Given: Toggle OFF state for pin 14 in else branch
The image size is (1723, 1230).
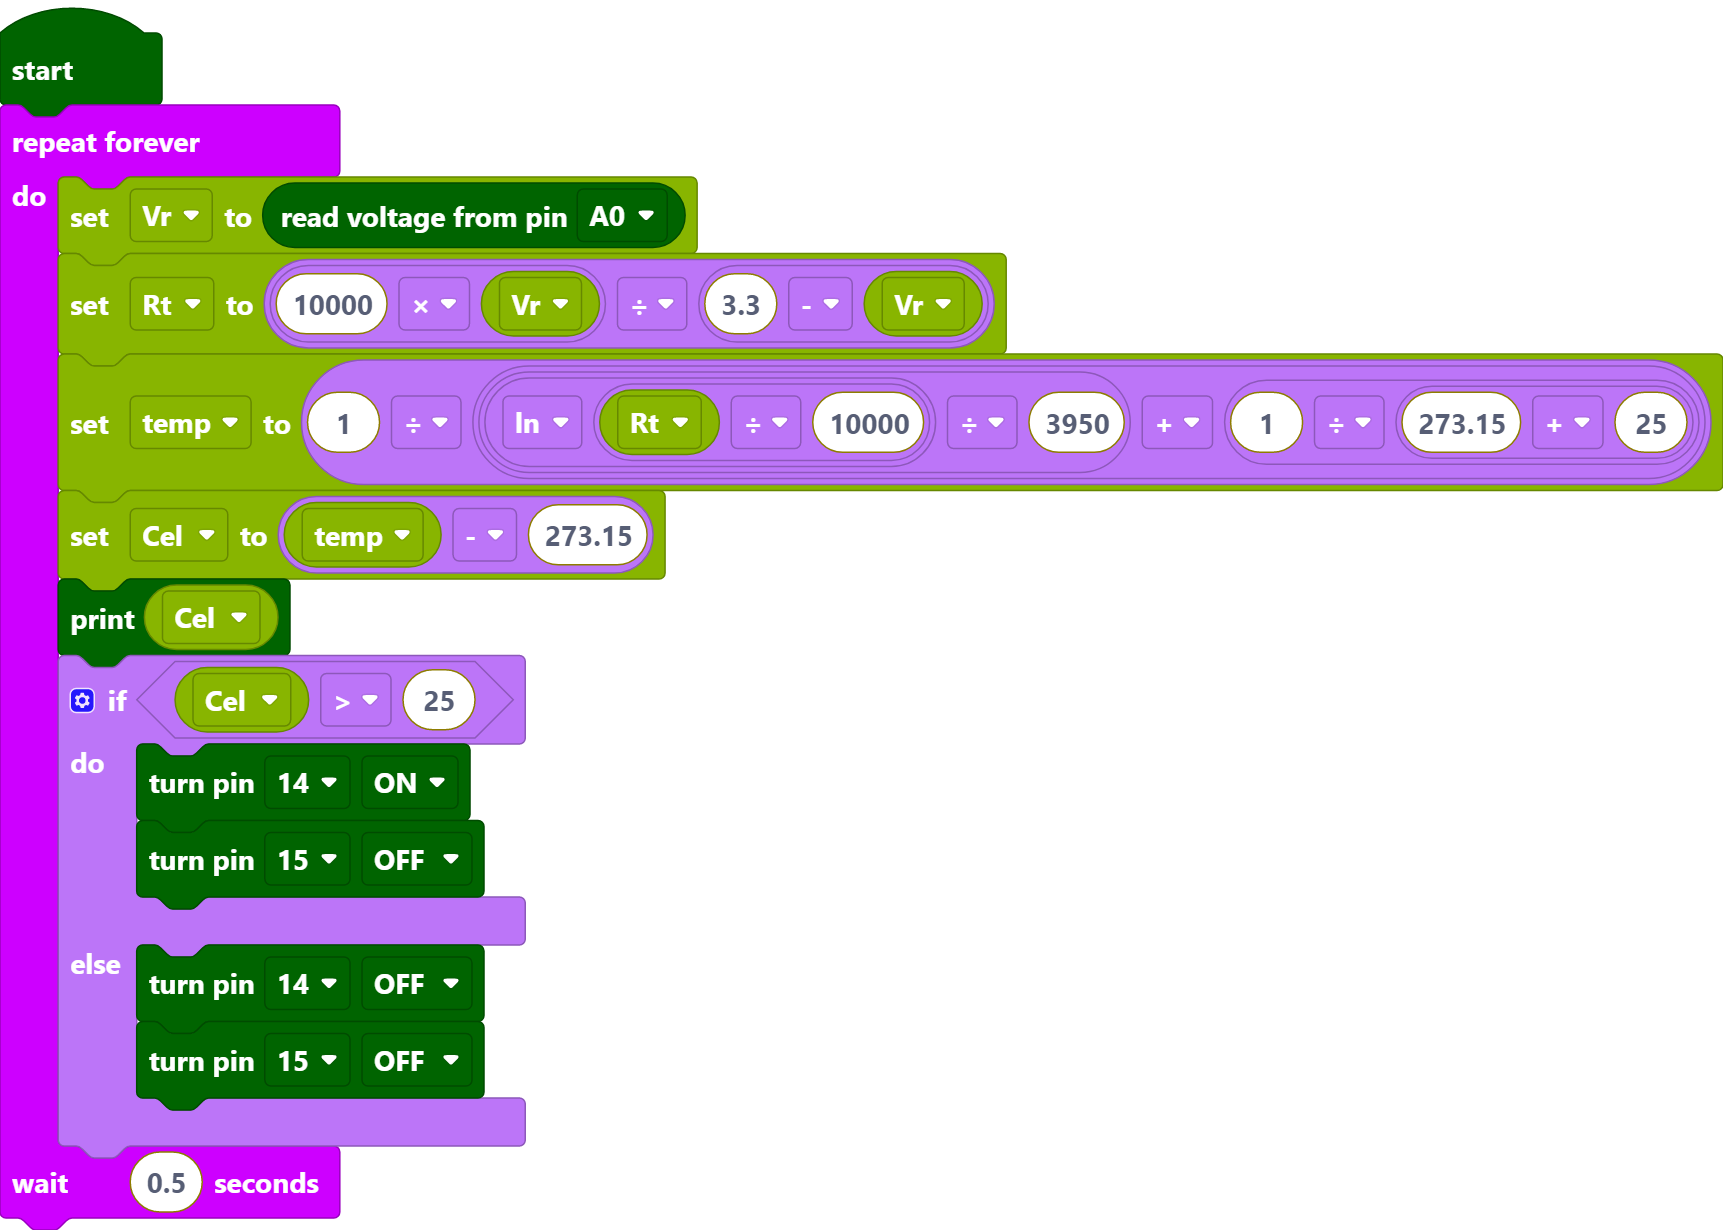Looking at the screenshot, I should (x=416, y=984).
